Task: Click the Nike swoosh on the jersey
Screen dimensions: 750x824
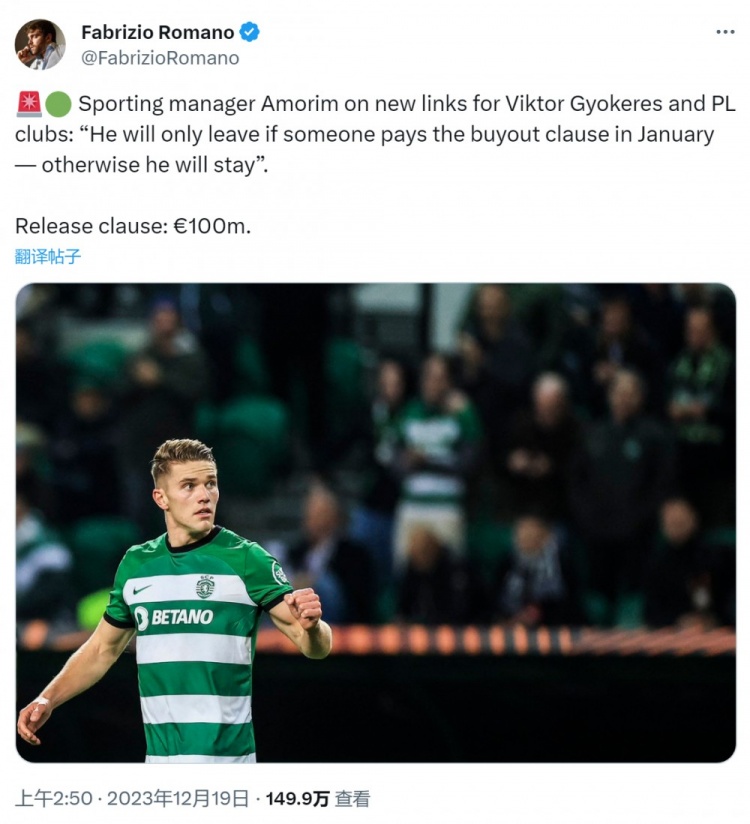Action: pyautogui.click(x=142, y=590)
